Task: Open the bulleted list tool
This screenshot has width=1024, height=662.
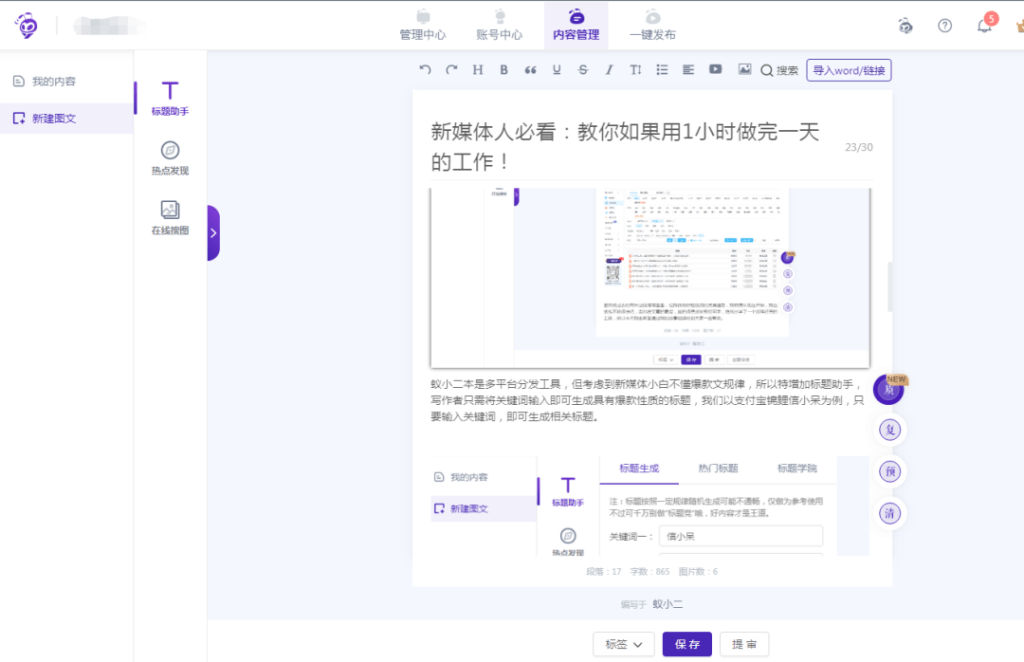Action: (x=662, y=70)
